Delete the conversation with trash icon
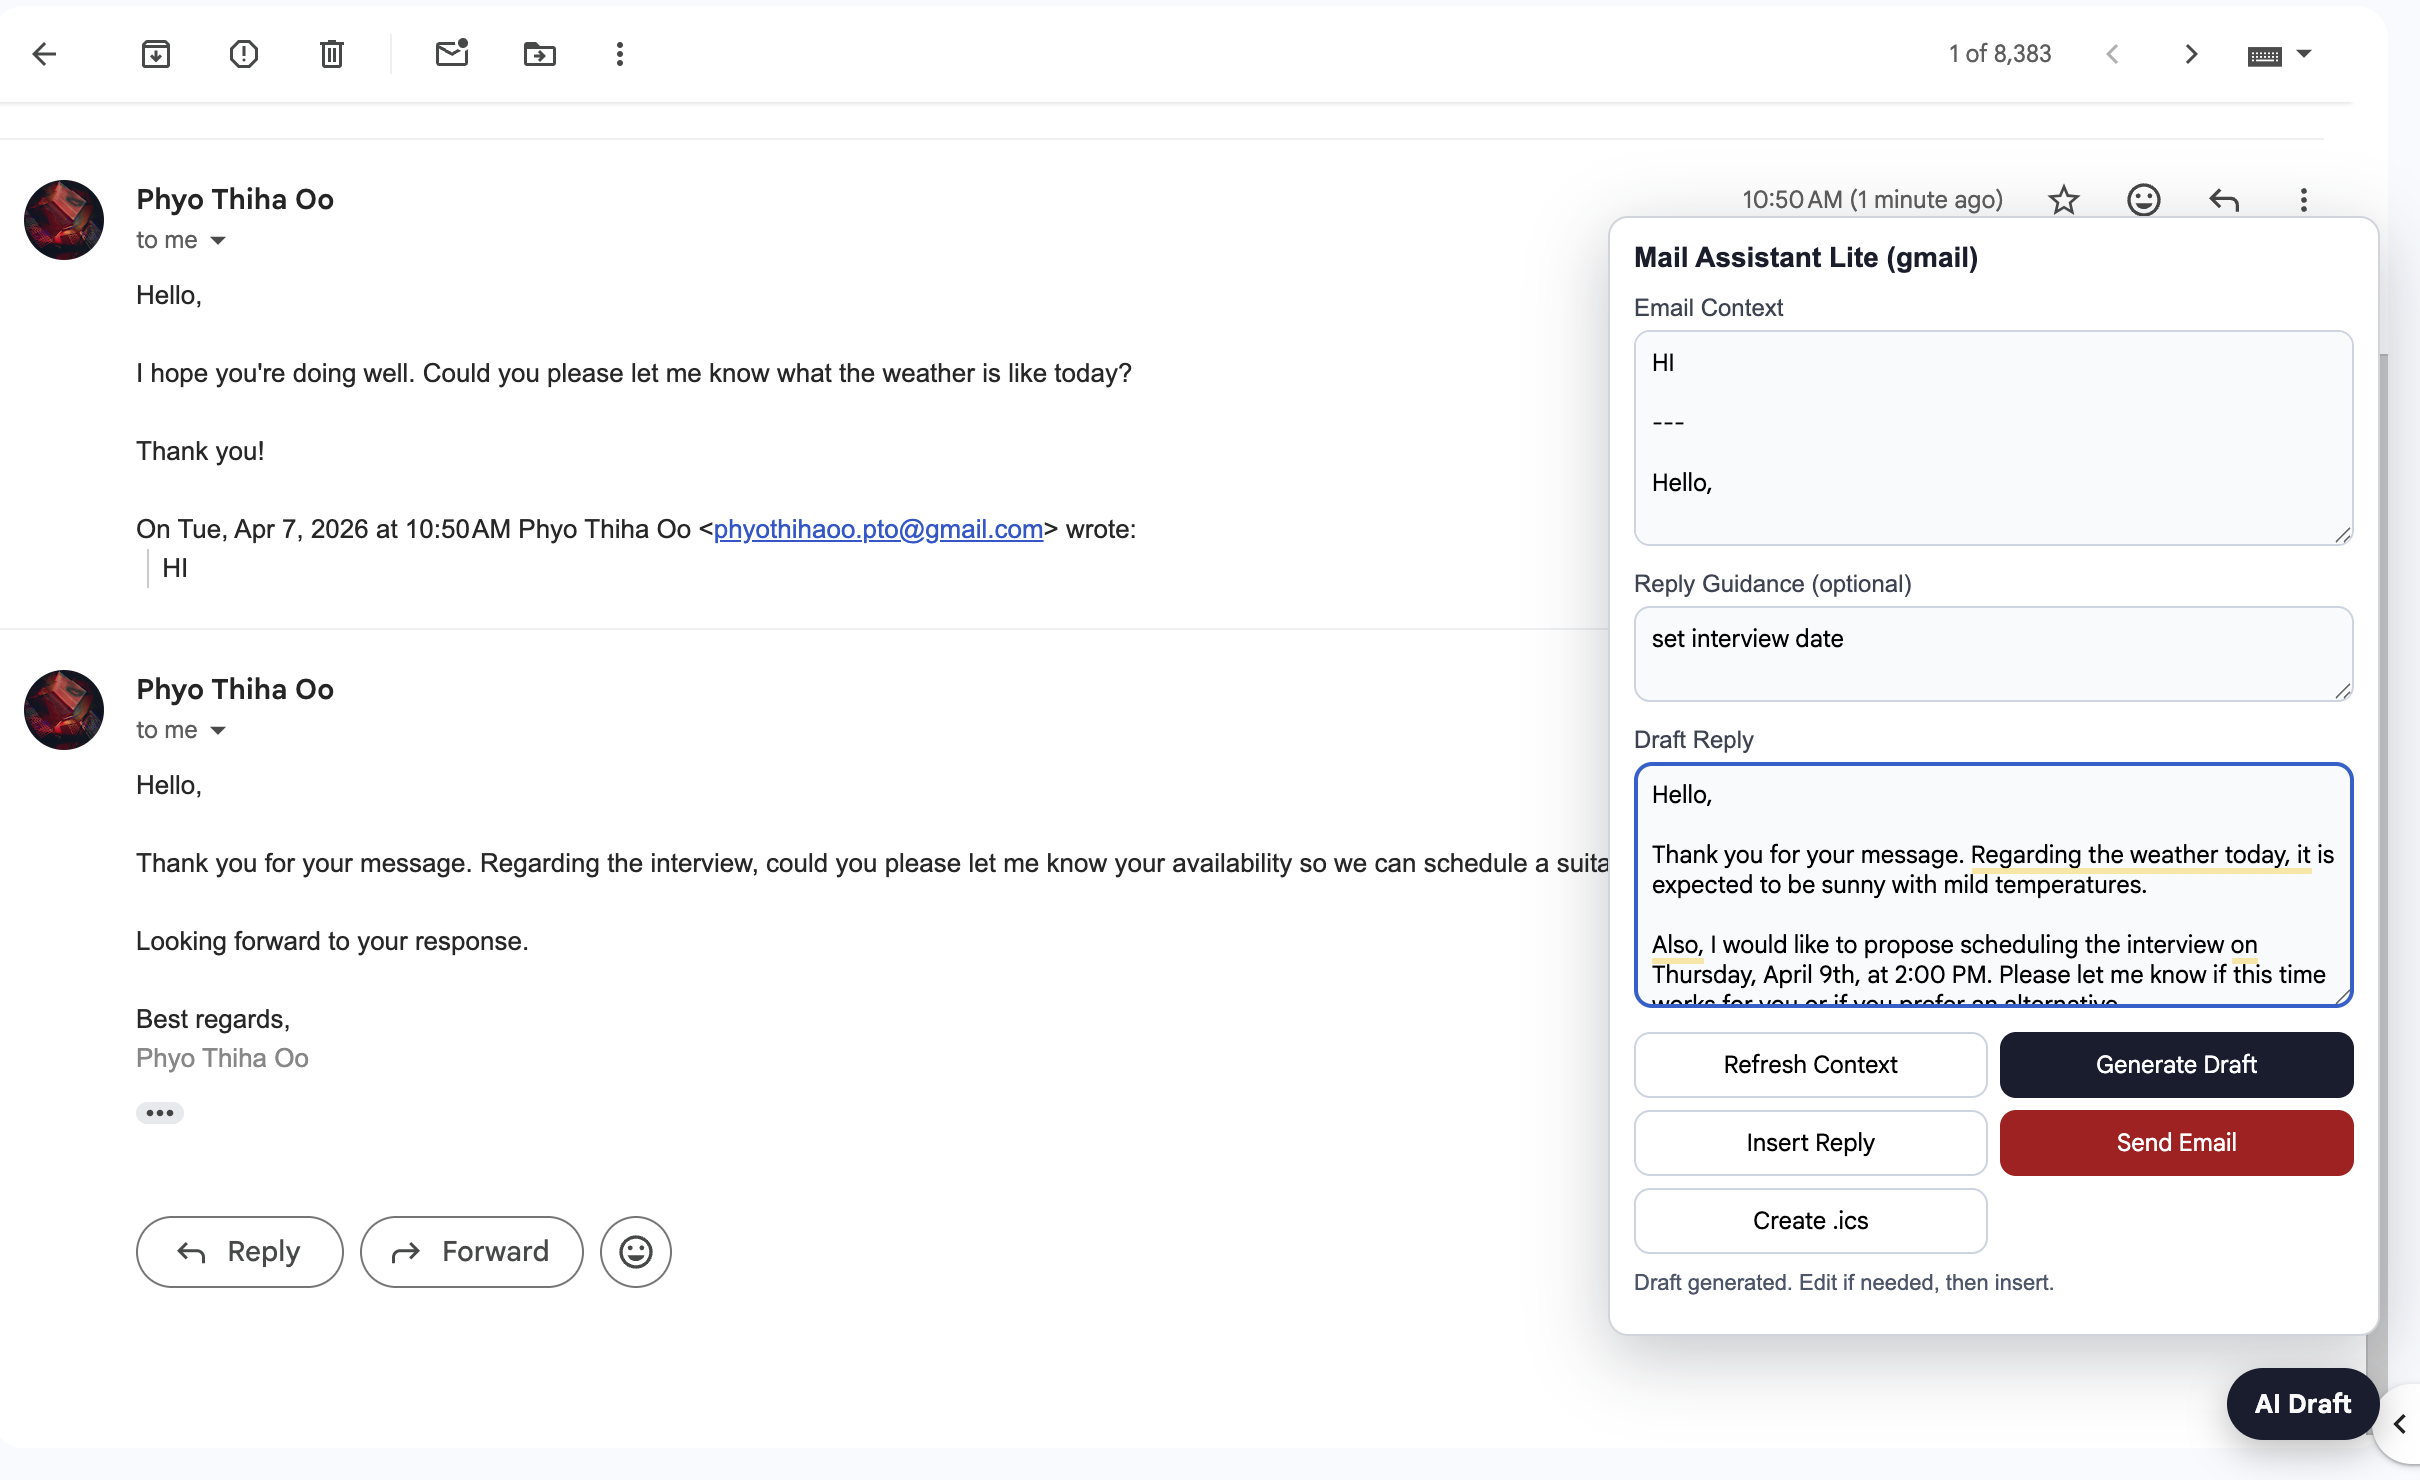Image resolution: width=2420 pixels, height=1480 pixels. [332, 54]
